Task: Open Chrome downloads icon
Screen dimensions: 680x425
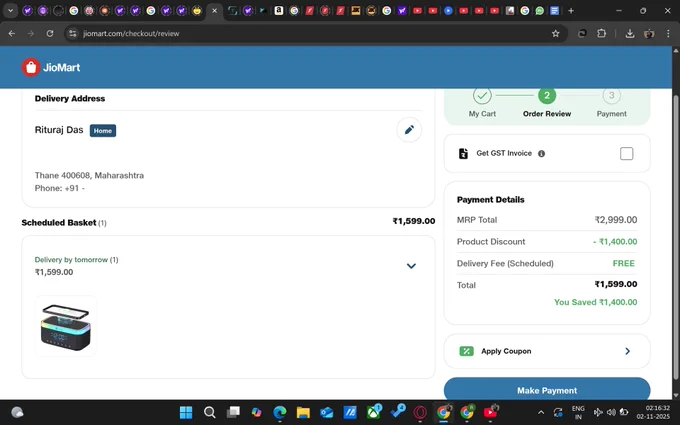Action: [630, 33]
